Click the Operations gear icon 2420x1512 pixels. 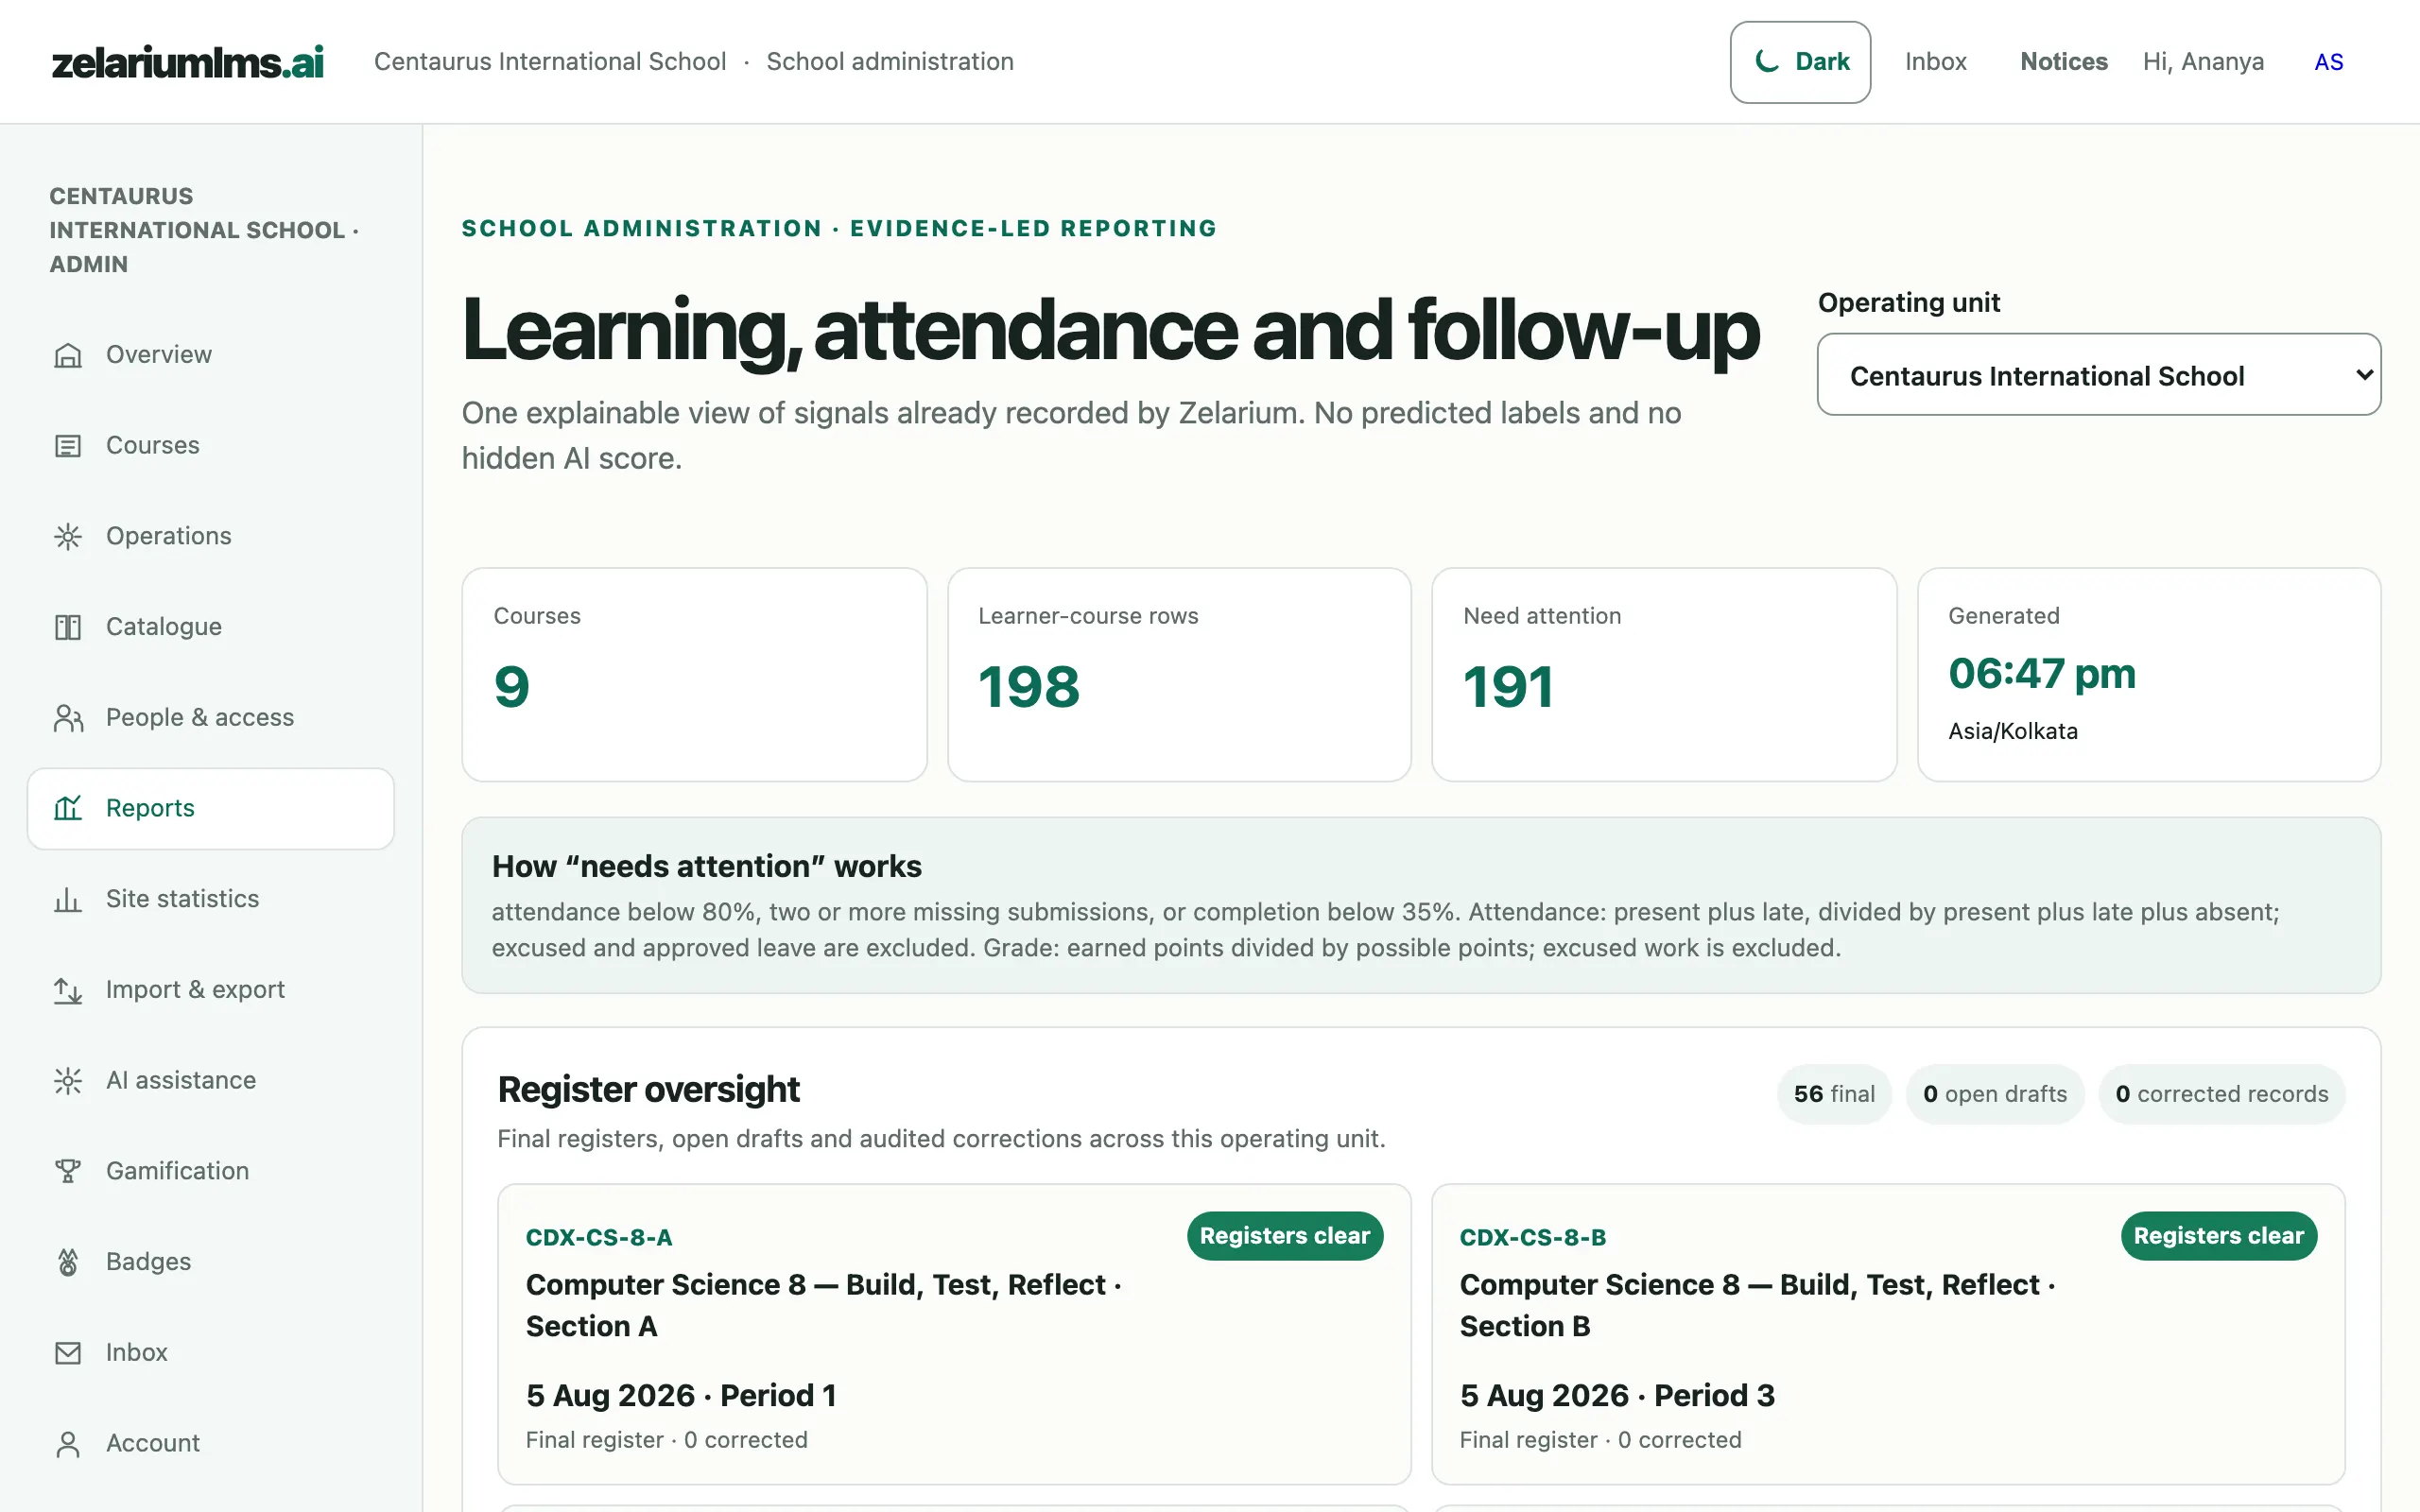pos(67,536)
